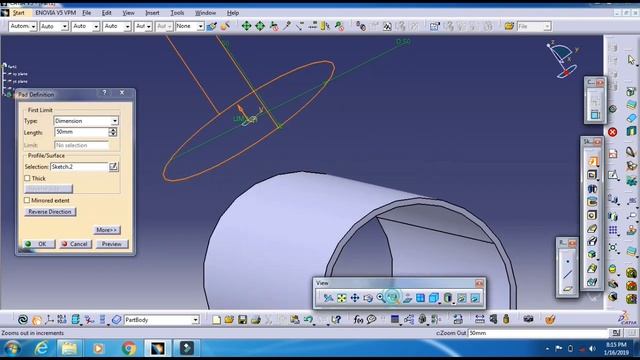The height and width of the screenshot is (360, 640).
Task: Click the Fit All In icon
Action: [x=341, y=298]
